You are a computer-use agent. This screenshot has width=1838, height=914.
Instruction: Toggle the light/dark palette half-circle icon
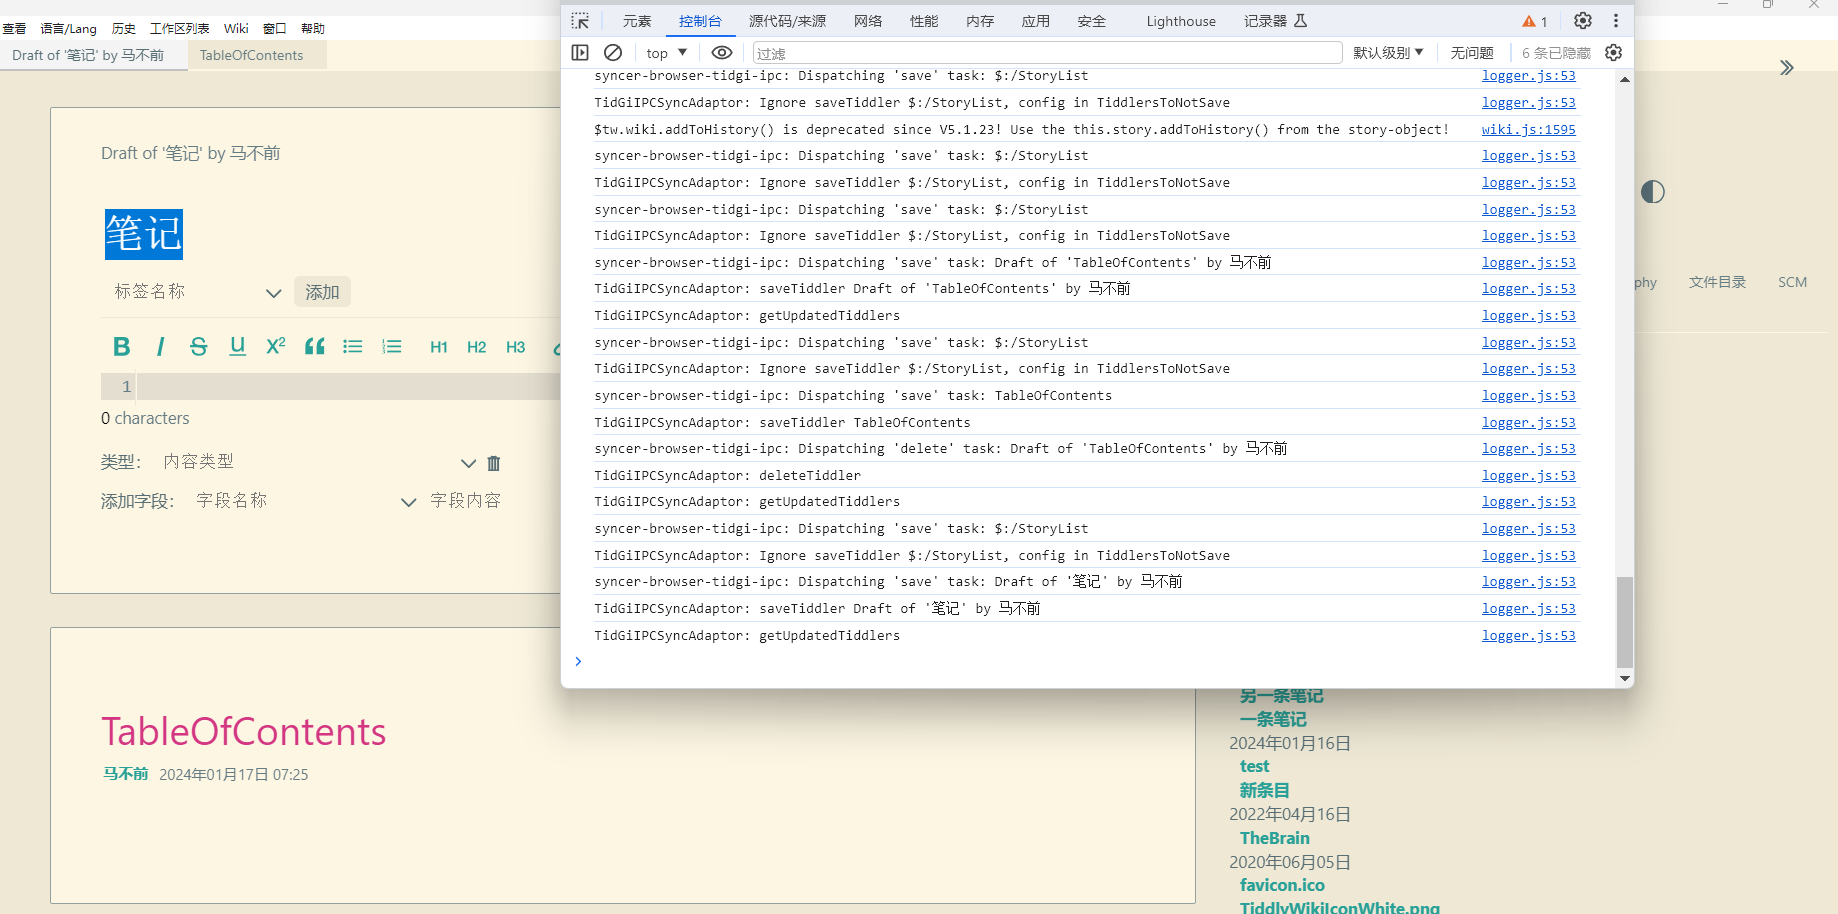coord(1653,192)
